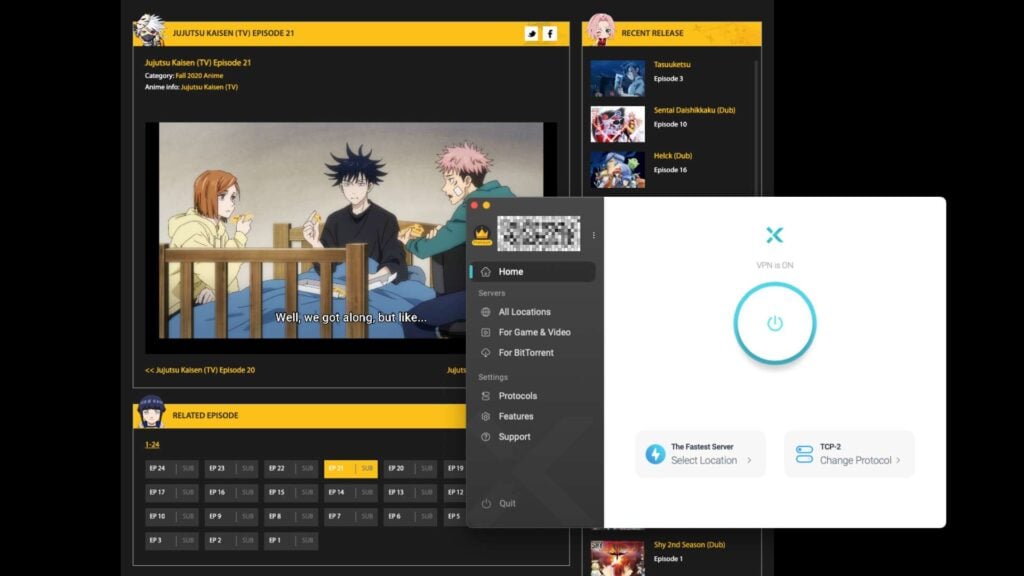1024x576 pixels.
Task: Click the premium crown icon
Action: pos(482,235)
